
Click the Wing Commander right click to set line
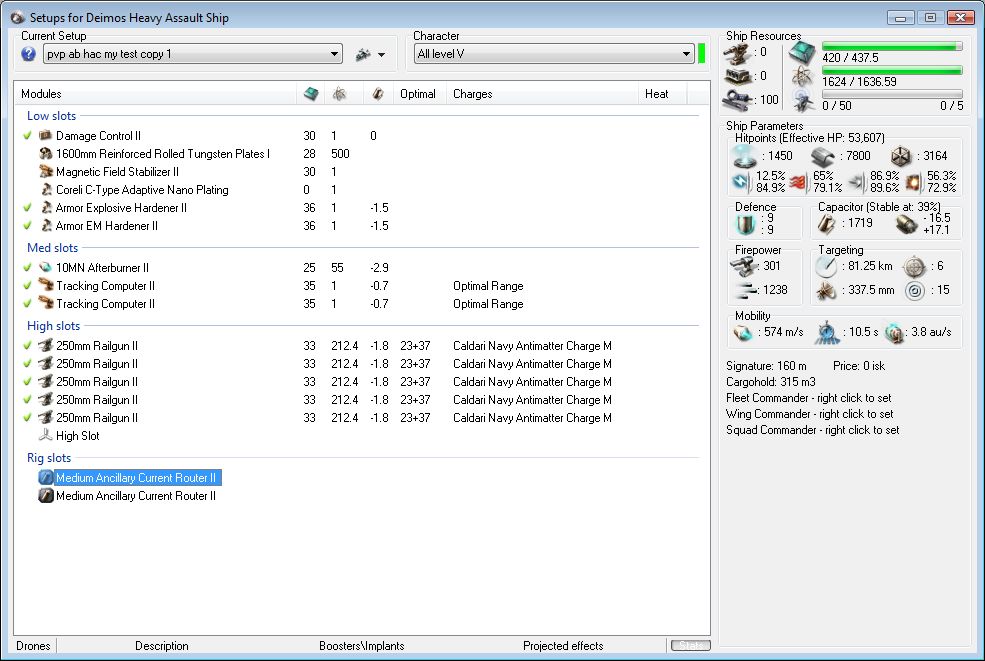810,413
